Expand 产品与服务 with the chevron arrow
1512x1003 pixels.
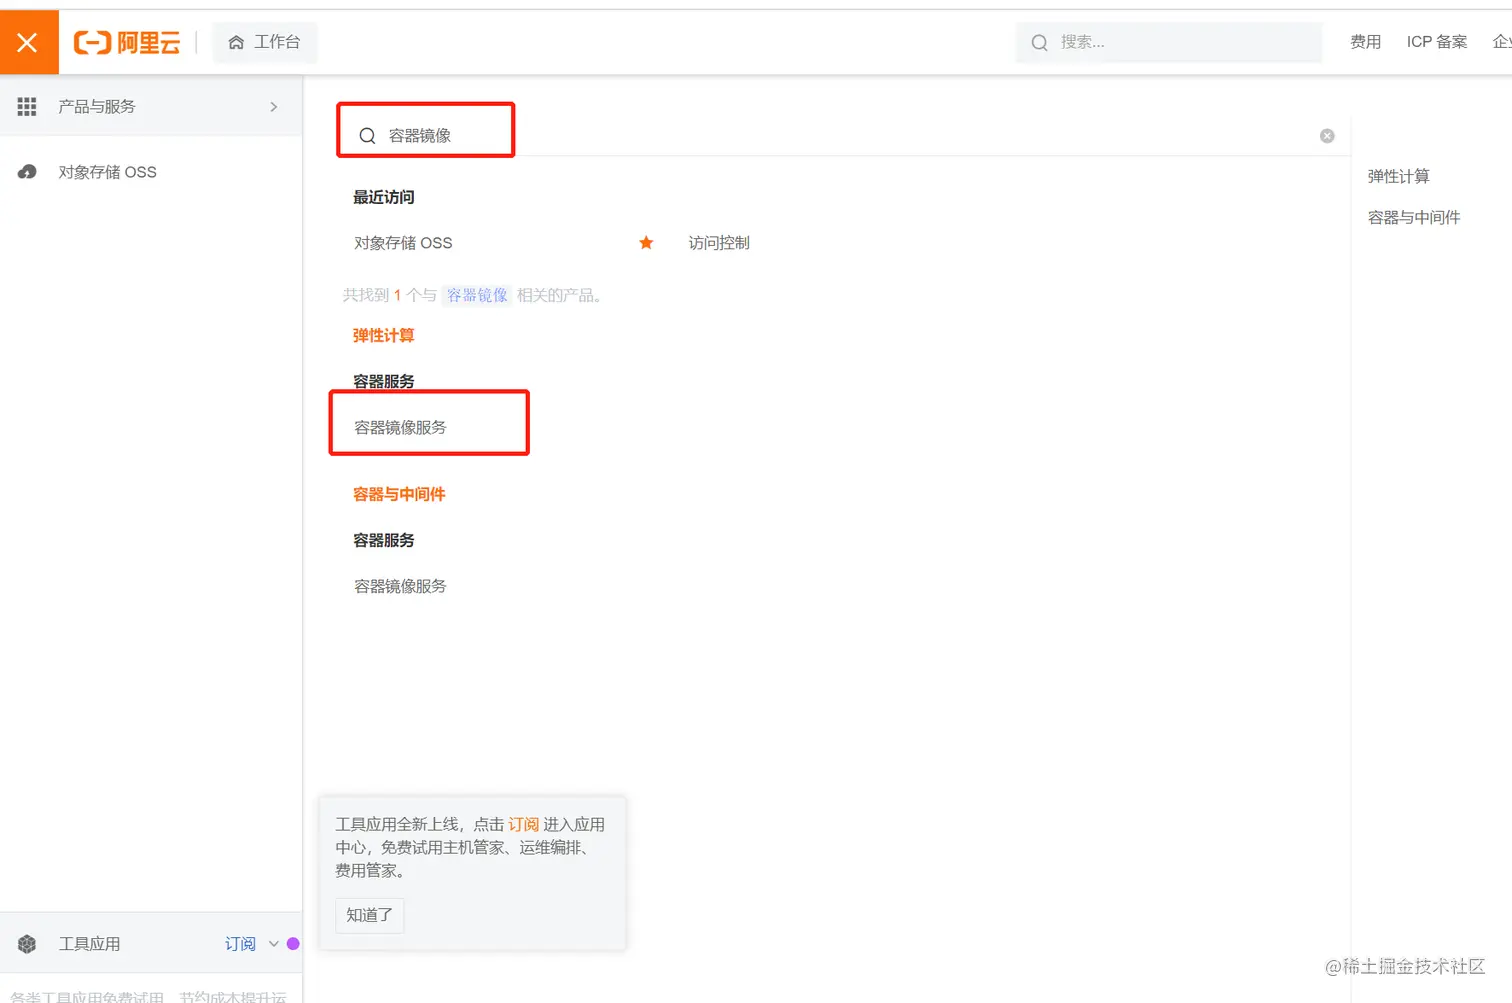pyautogui.click(x=274, y=107)
